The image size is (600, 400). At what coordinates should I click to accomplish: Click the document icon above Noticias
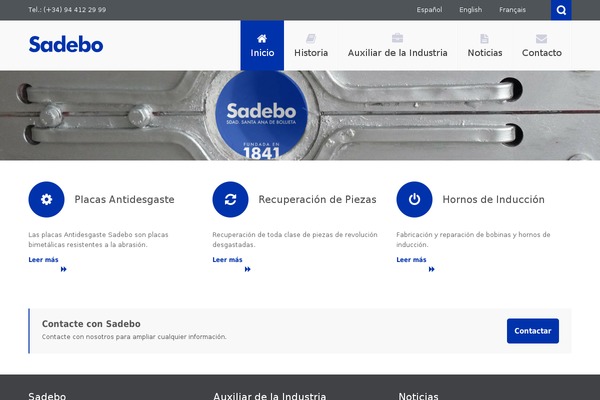point(484,39)
